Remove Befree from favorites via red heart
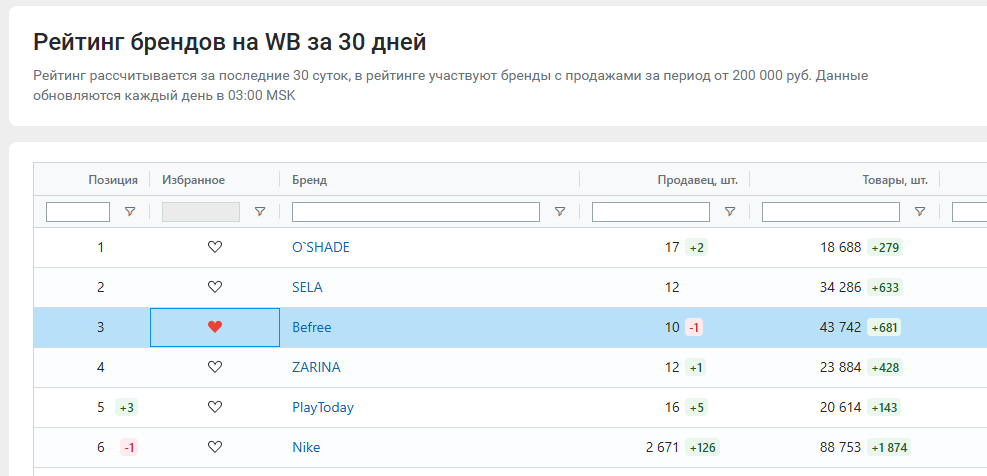The height and width of the screenshot is (476, 987). tap(215, 327)
